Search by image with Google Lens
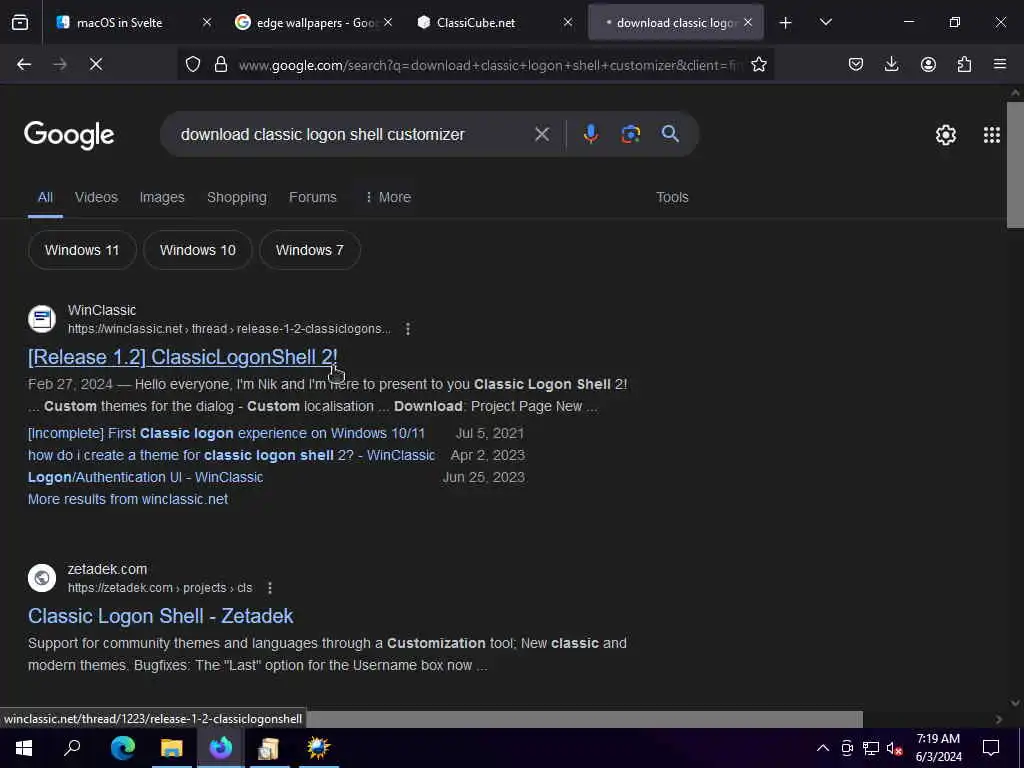Image resolution: width=1024 pixels, height=768 pixels. [630, 134]
